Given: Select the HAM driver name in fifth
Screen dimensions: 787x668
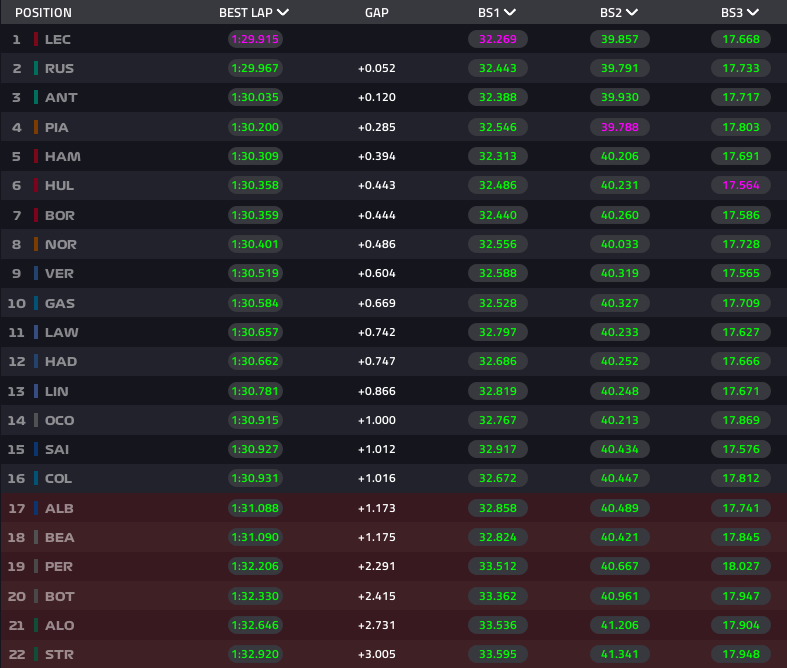Looking at the screenshot, I should (x=62, y=156).
